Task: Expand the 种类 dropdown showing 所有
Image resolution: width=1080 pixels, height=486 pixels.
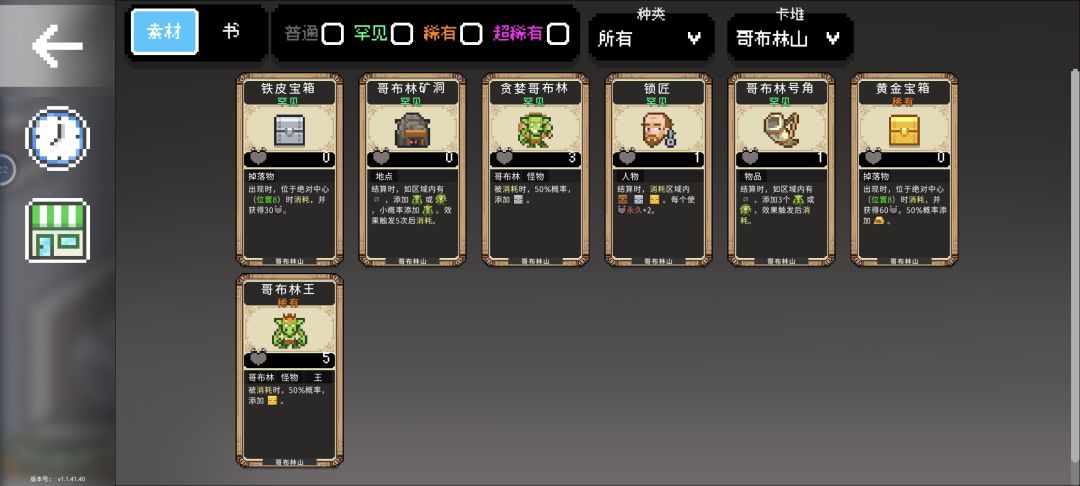Action: point(651,38)
